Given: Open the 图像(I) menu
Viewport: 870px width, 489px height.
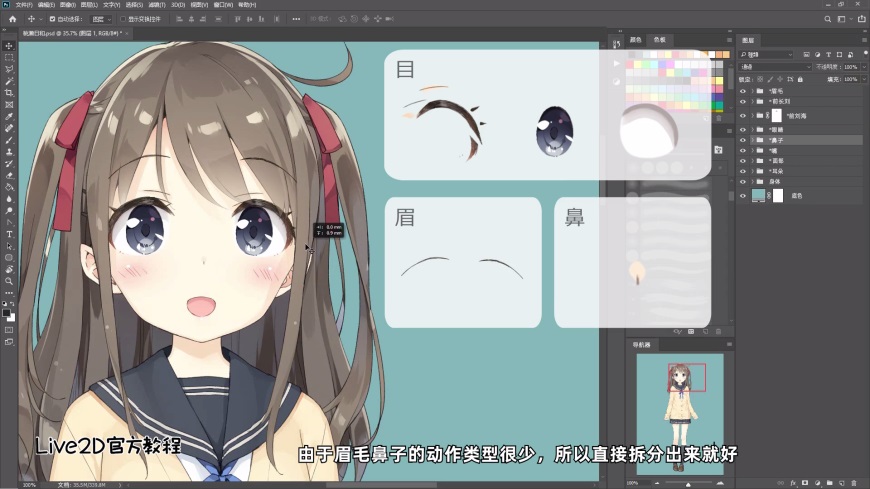Looking at the screenshot, I should (67, 4).
